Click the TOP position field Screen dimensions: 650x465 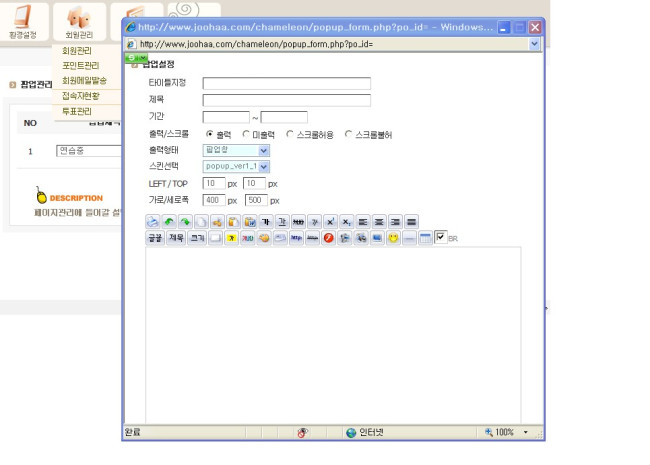(254, 183)
